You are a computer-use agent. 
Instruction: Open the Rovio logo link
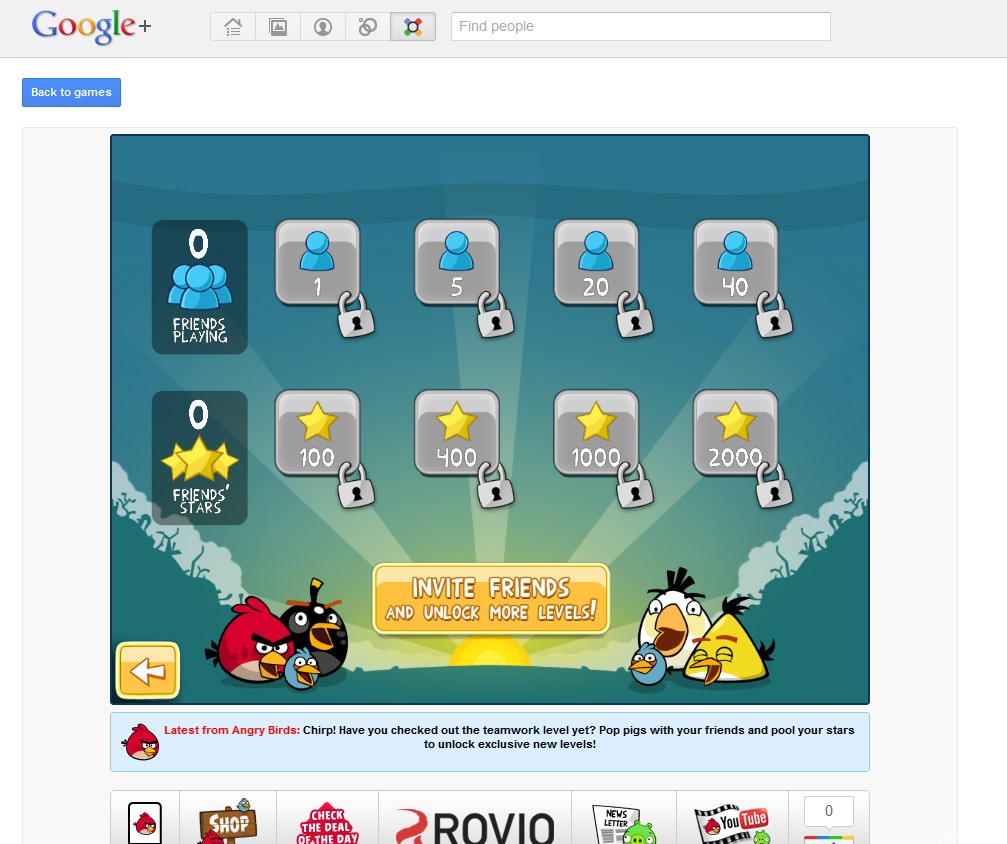[475, 826]
